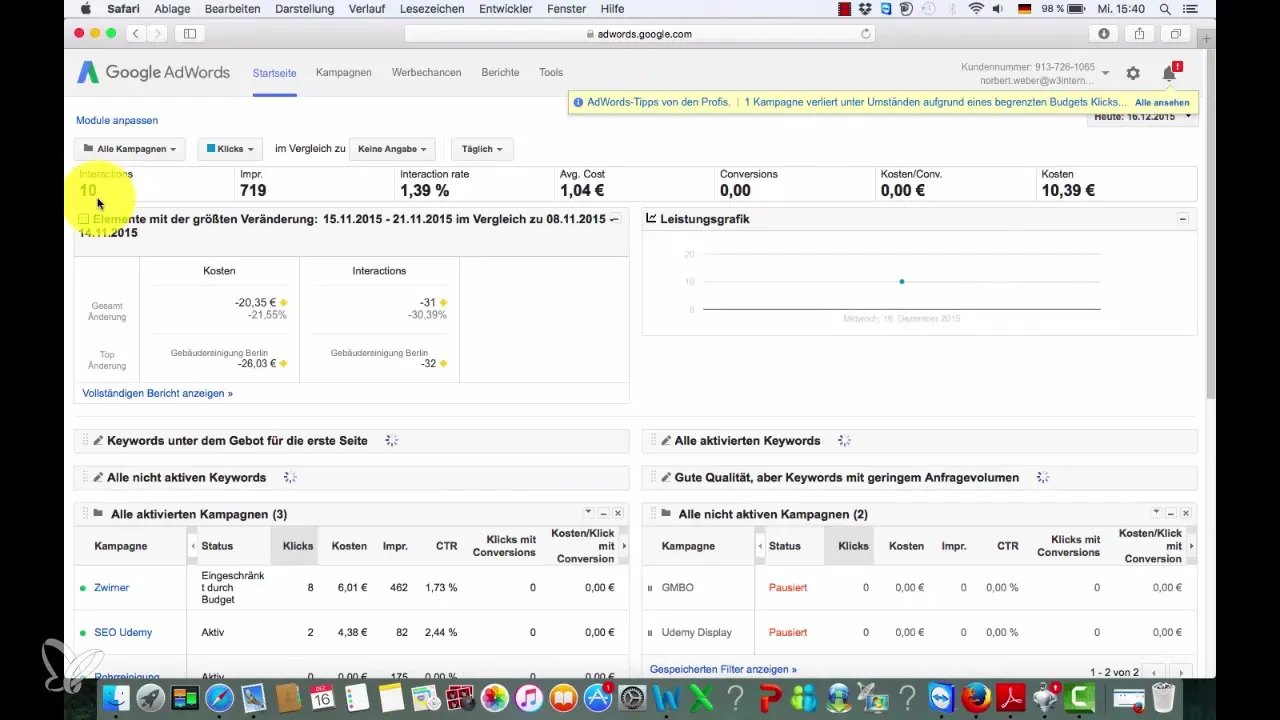The height and width of the screenshot is (720, 1280).
Task: Click the data point in Leistungsgrafik
Action: point(902,282)
